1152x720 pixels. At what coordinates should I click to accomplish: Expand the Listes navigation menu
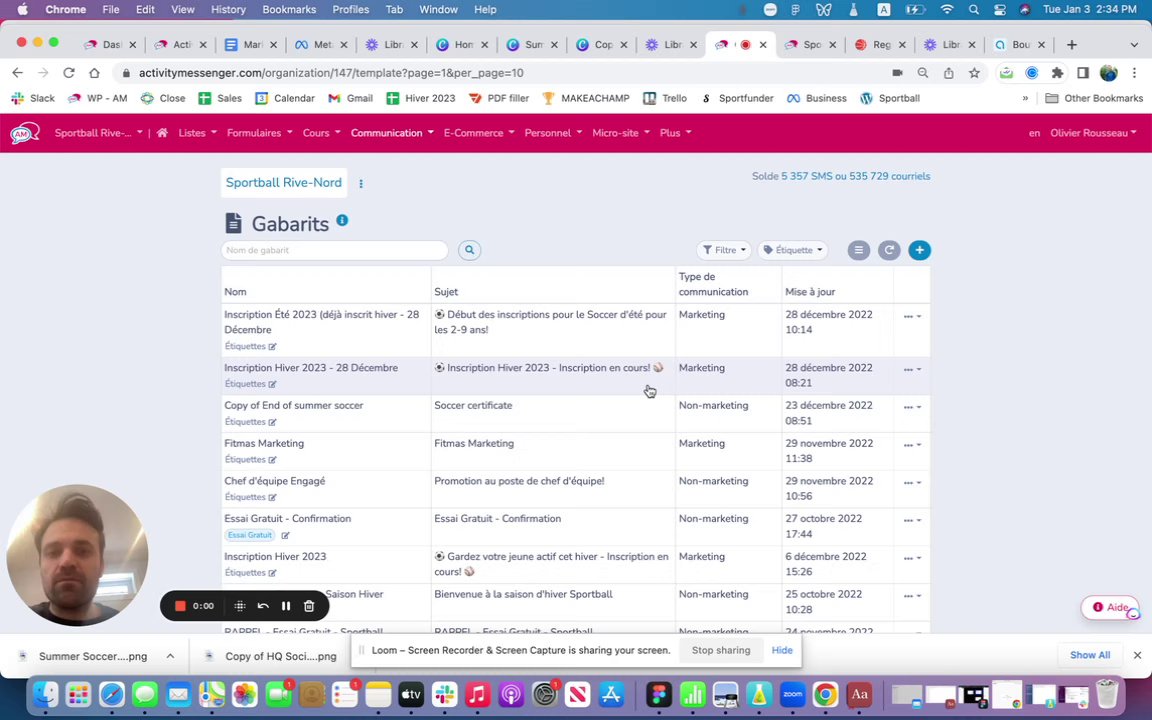point(198,133)
